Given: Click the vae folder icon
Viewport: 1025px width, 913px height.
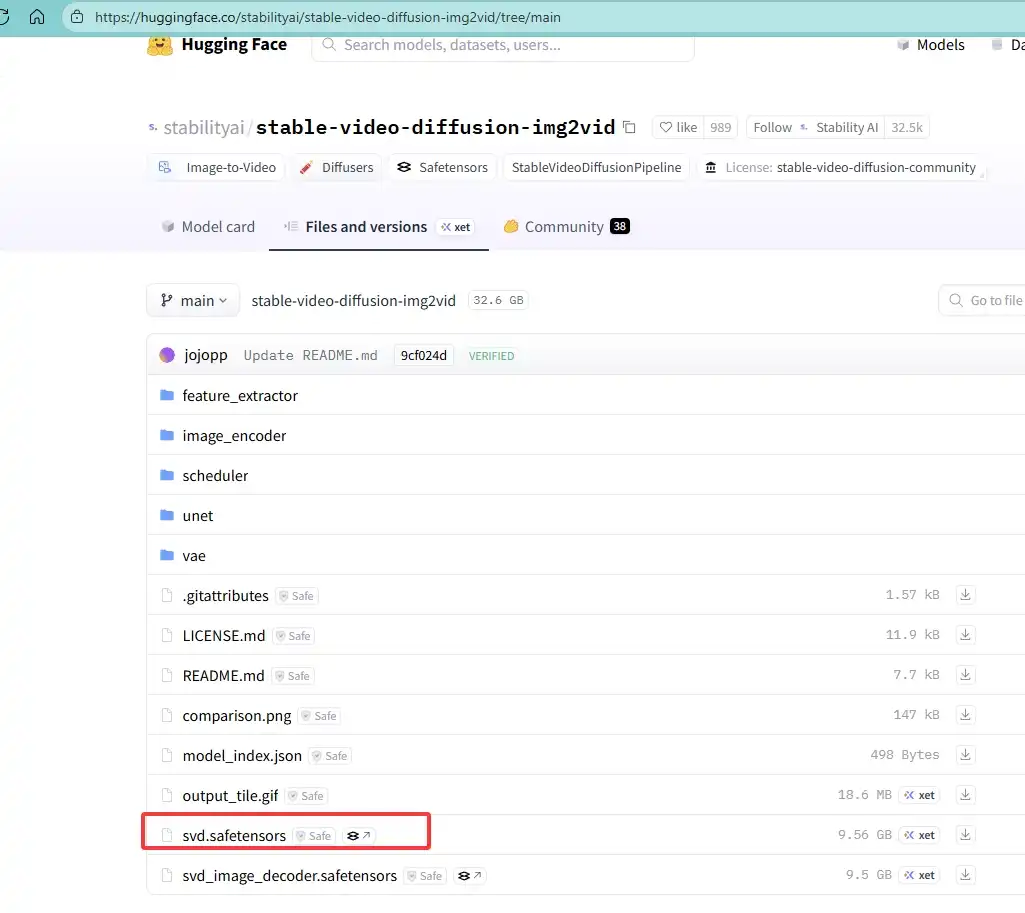Looking at the screenshot, I should 167,555.
